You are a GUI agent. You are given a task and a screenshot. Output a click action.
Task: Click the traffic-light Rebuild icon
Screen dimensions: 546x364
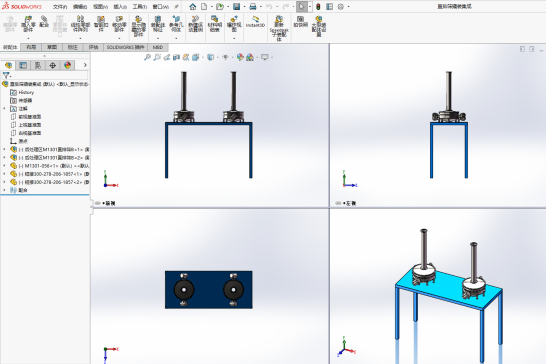(318, 6)
